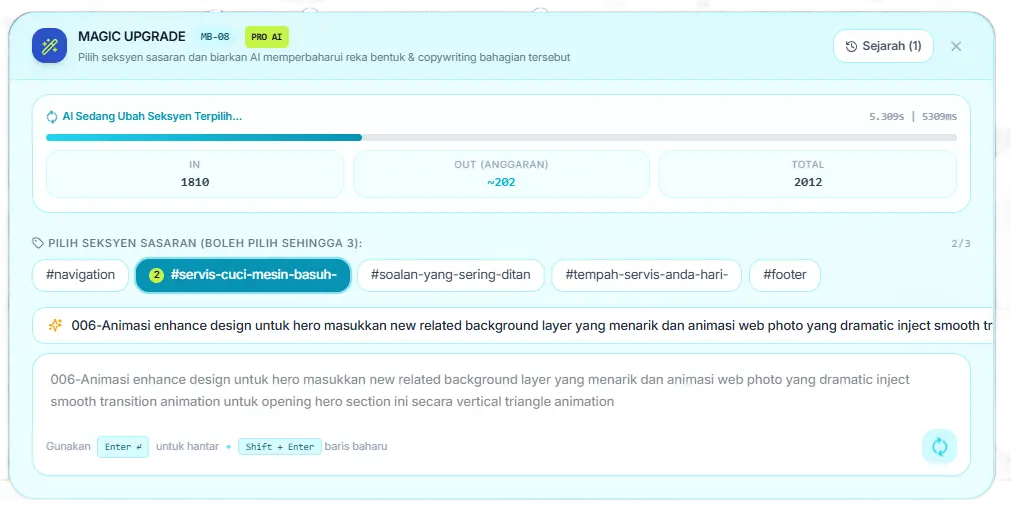Viewport: 1011px width, 508px height.
Task: Click the PRO AI badge
Action: point(267,37)
